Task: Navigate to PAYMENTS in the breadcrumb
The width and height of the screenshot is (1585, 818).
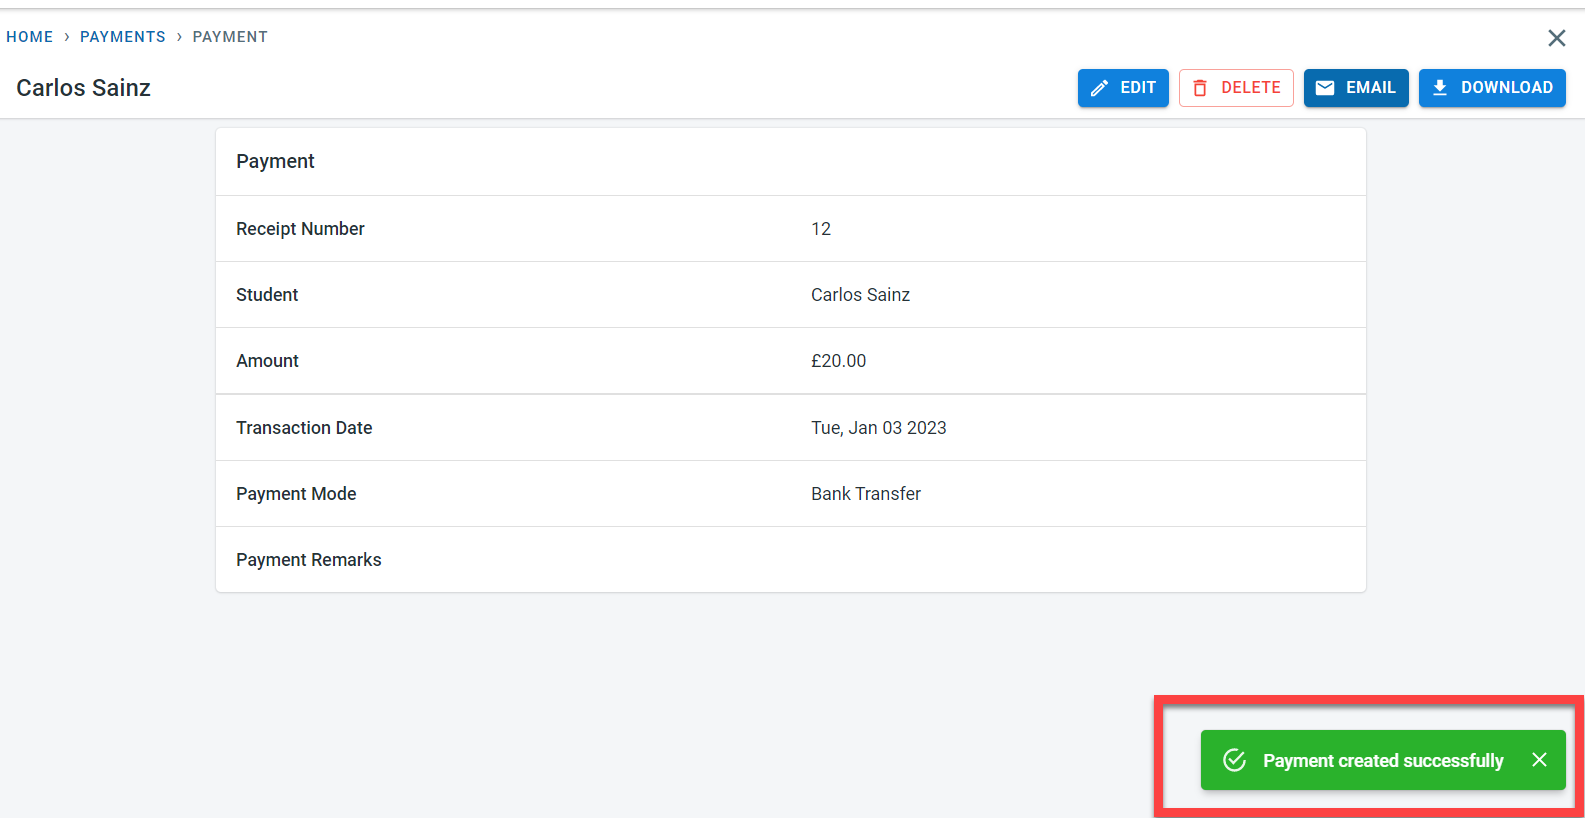Action: coord(123,37)
